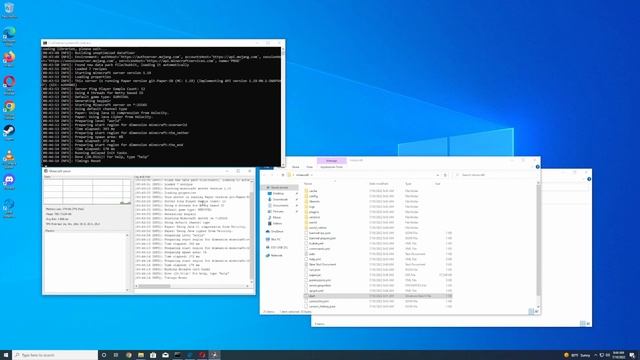Launch VLC media player from the desktop

(x=9, y=158)
